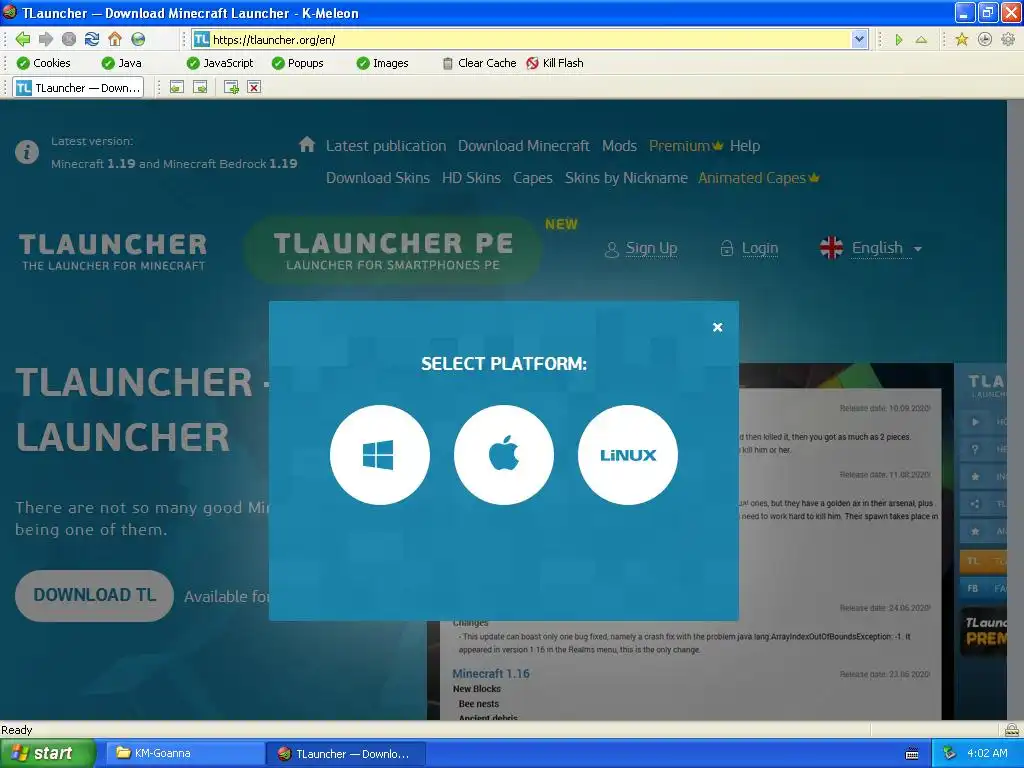Open History with the clock icon
The width and height of the screenshot is (1024, 768).
985,39
